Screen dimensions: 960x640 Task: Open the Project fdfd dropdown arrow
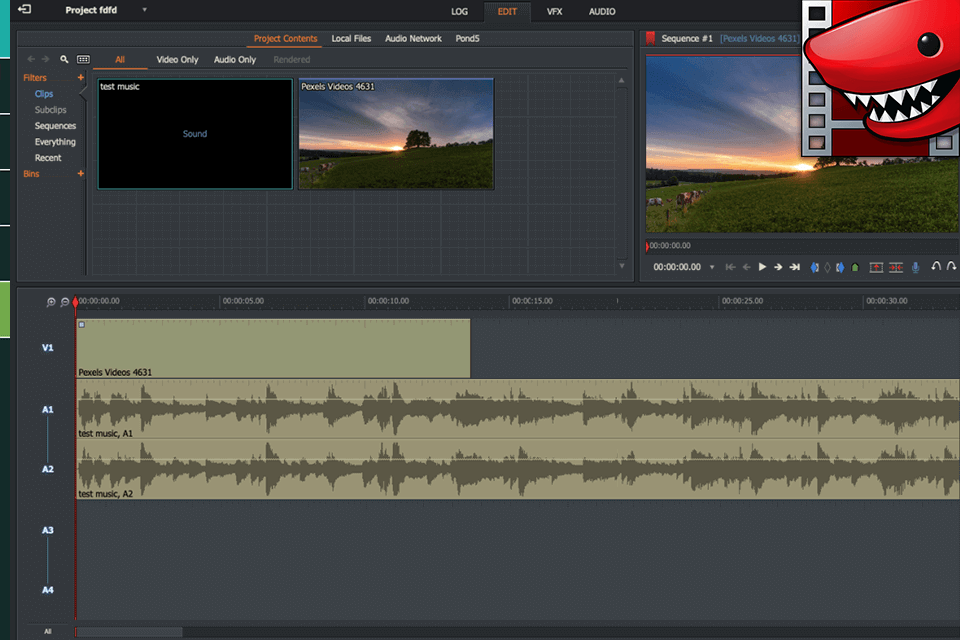[x=144, y=10]
